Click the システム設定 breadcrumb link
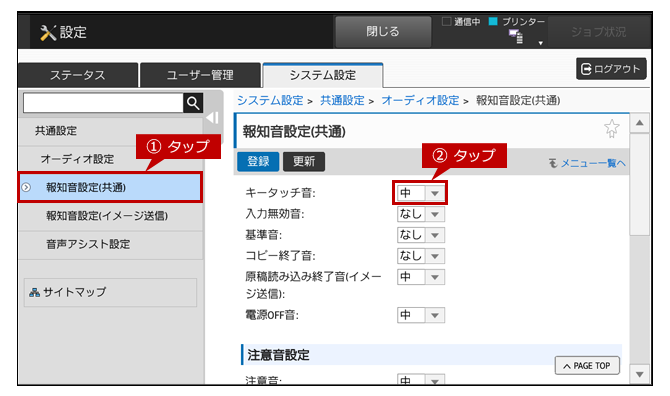This screenshot has height=396, width=670. [270, 101]
